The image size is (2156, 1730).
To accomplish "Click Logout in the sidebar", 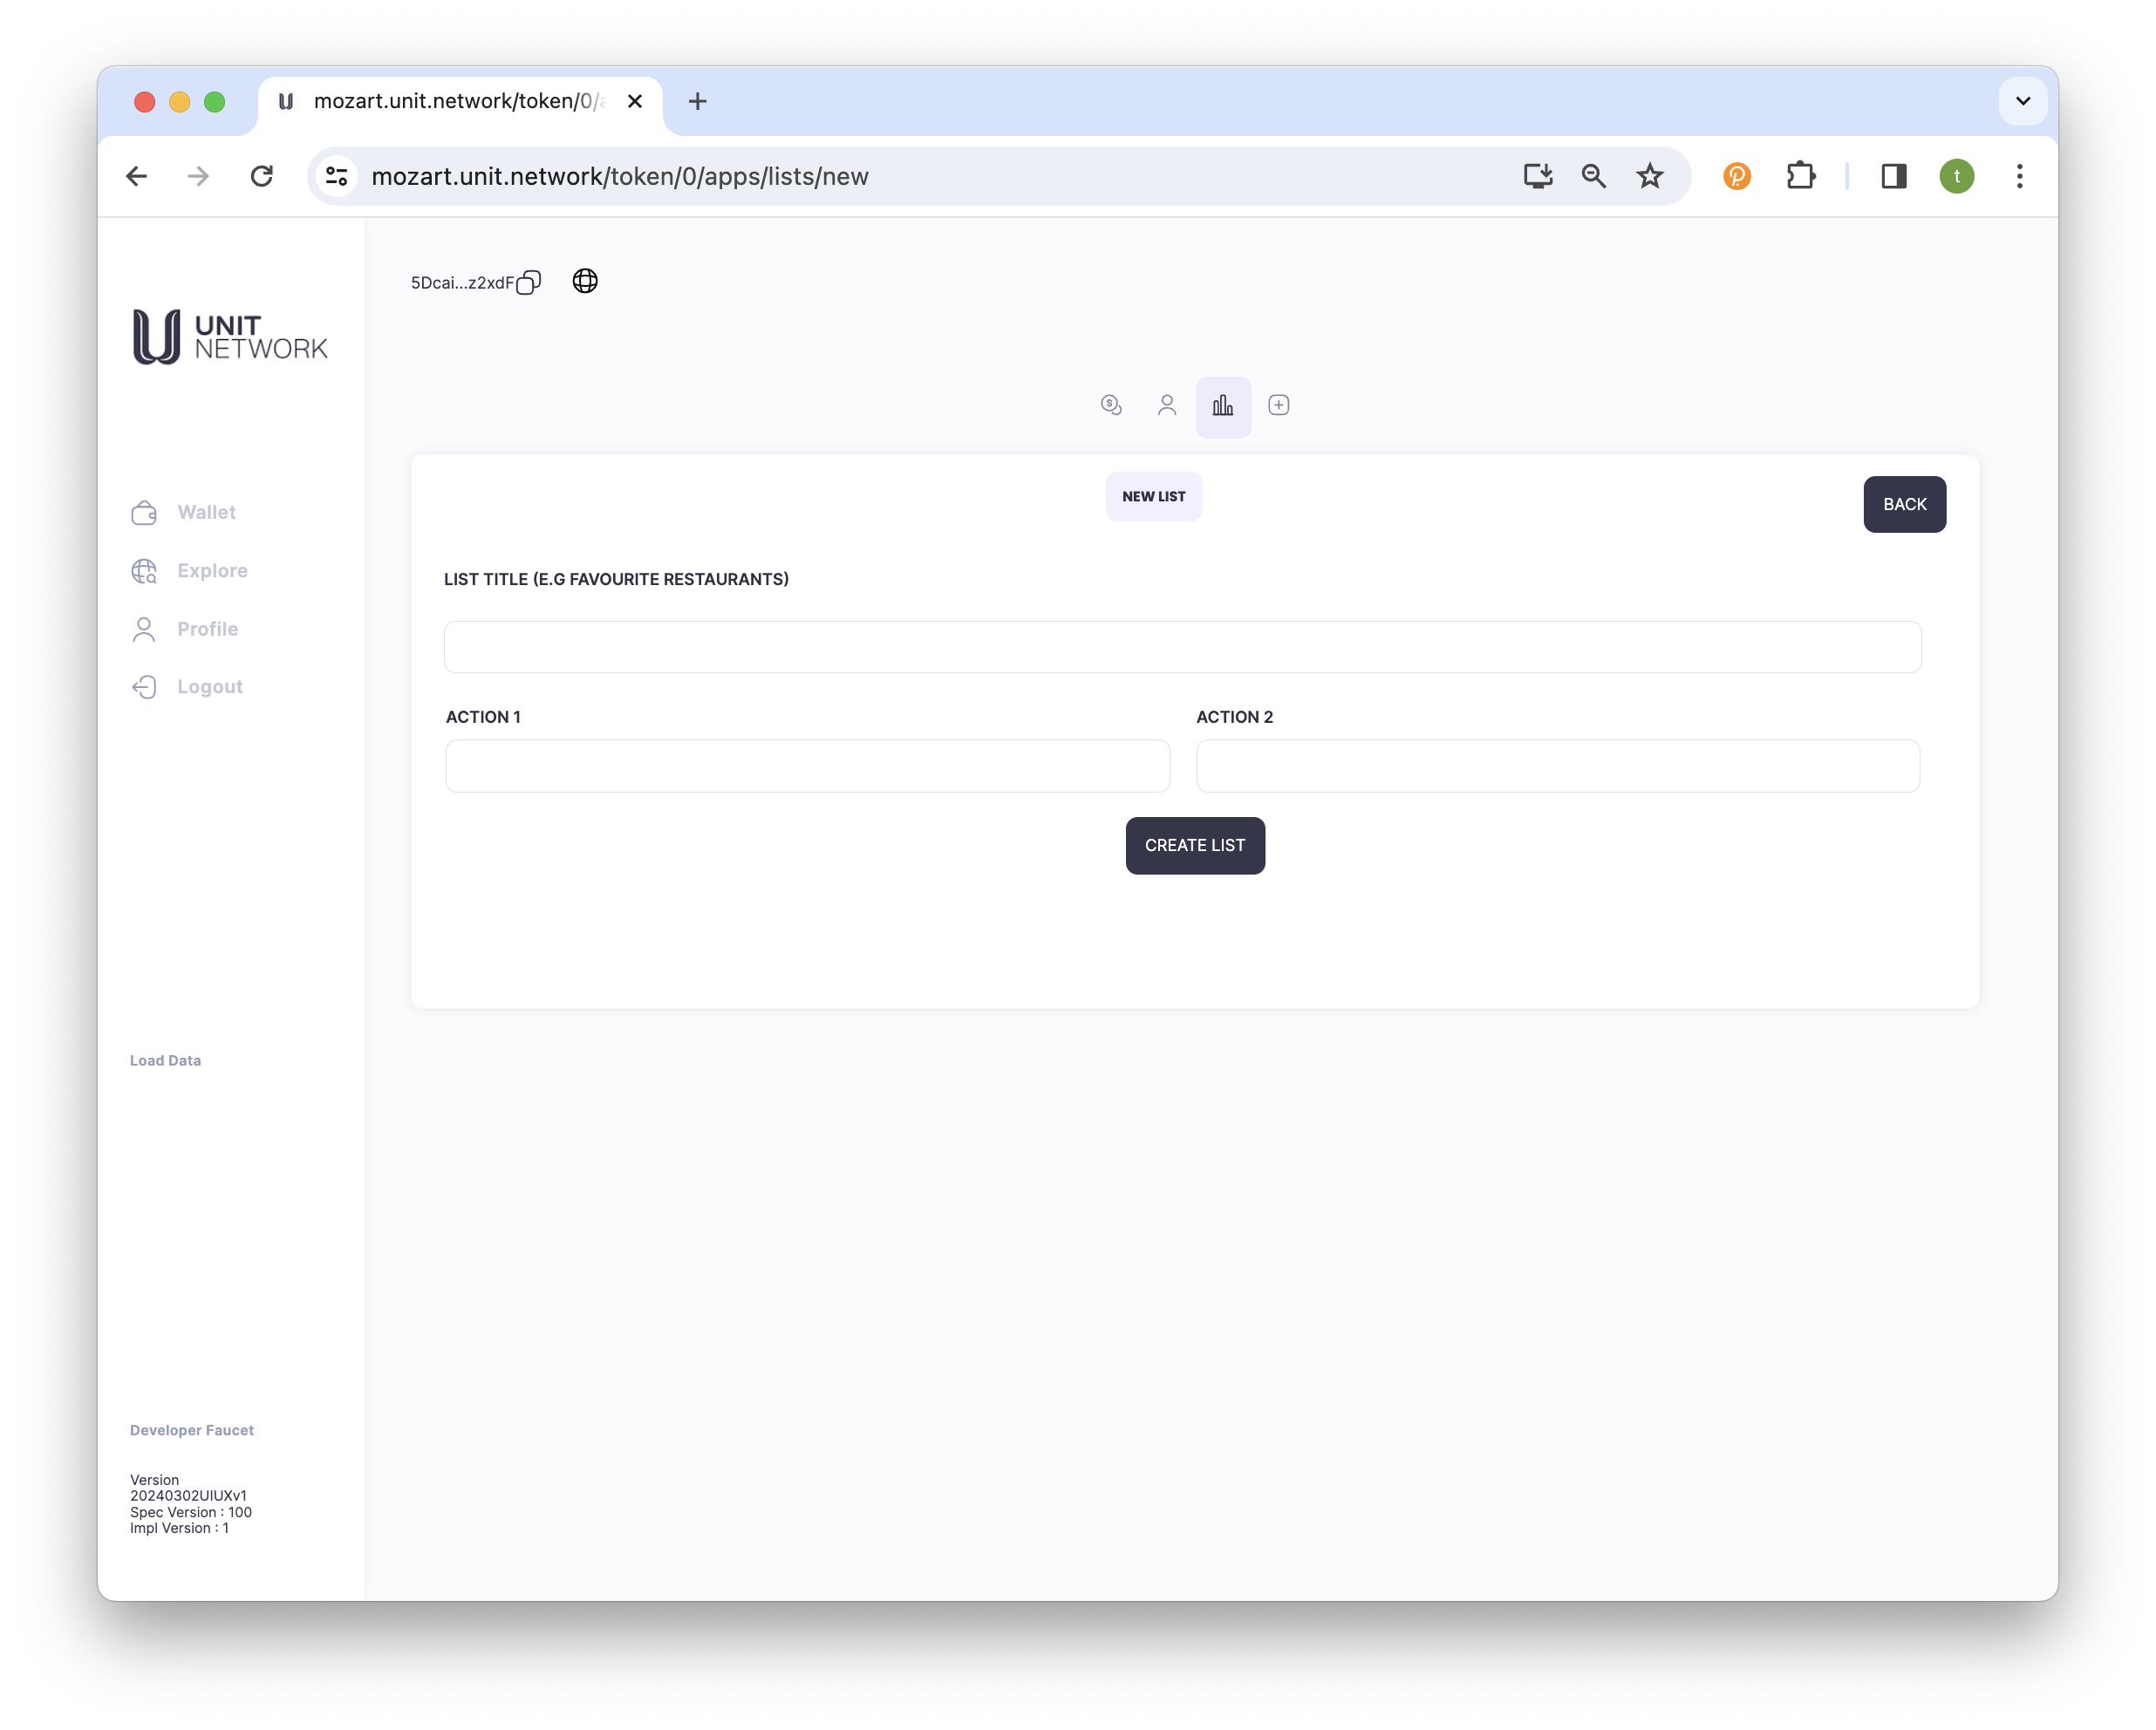I will pyautogui.click(x=209, y=687).
